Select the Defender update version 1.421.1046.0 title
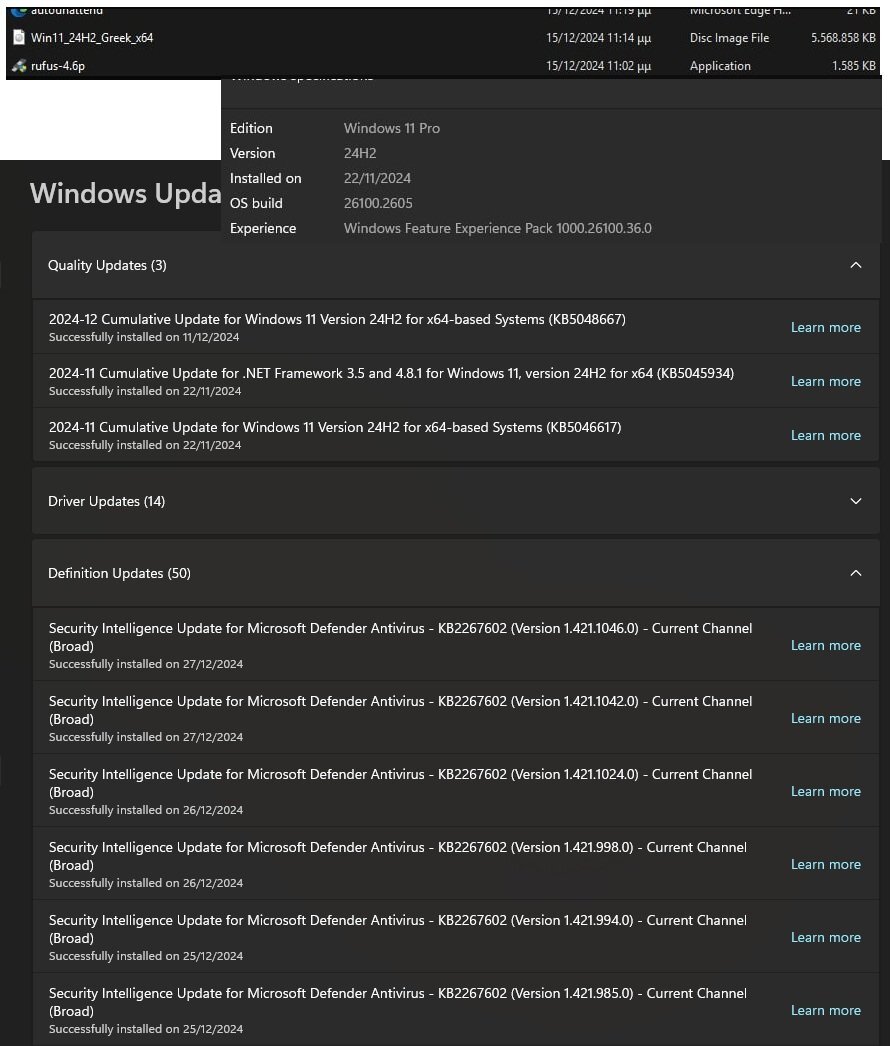The height and width of the screenshot is (1046, 890). [400, 637]
